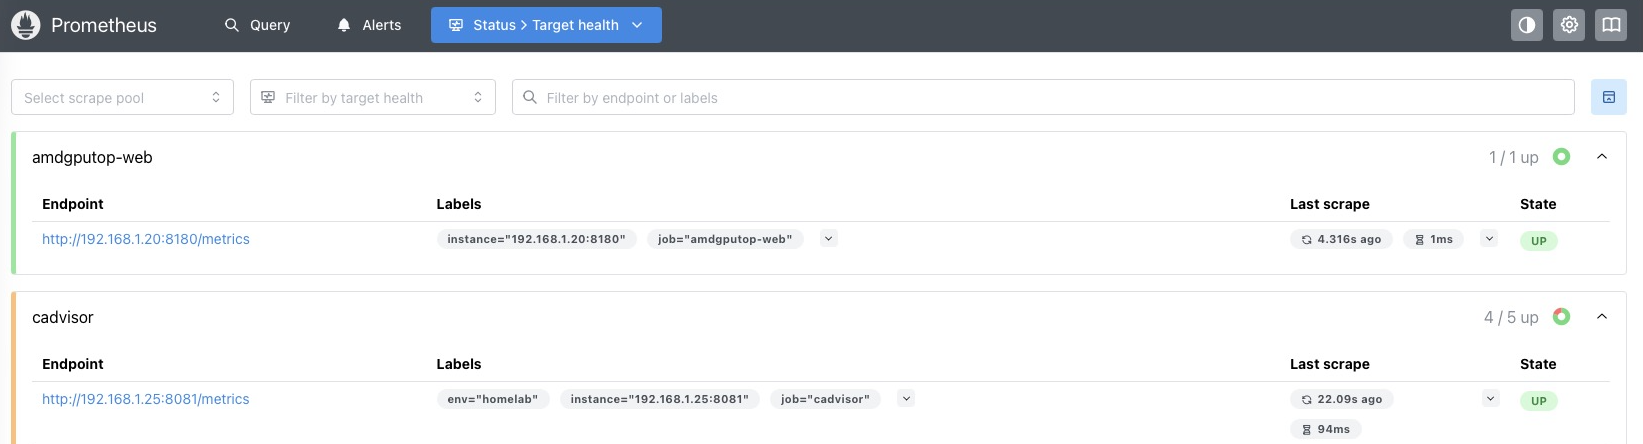Click the collapse all pools icon button
This screenshot has height=444, width=1643.
pos(1609,97)
